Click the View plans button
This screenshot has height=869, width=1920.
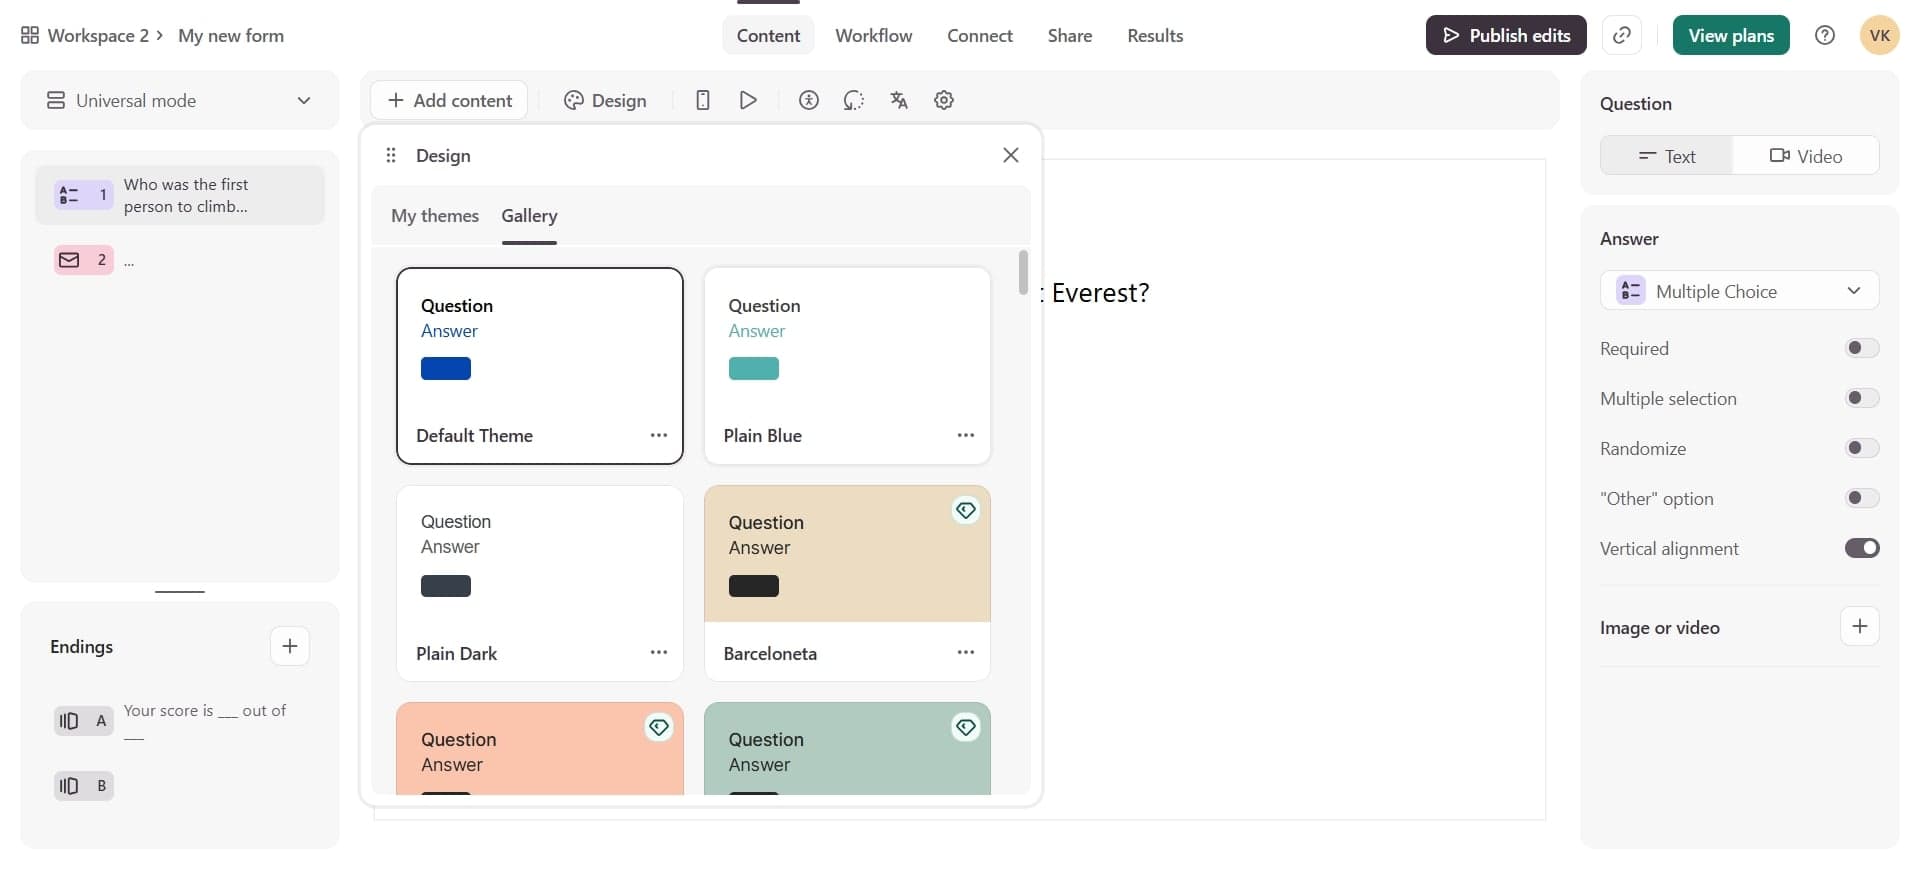[1730, 35]
